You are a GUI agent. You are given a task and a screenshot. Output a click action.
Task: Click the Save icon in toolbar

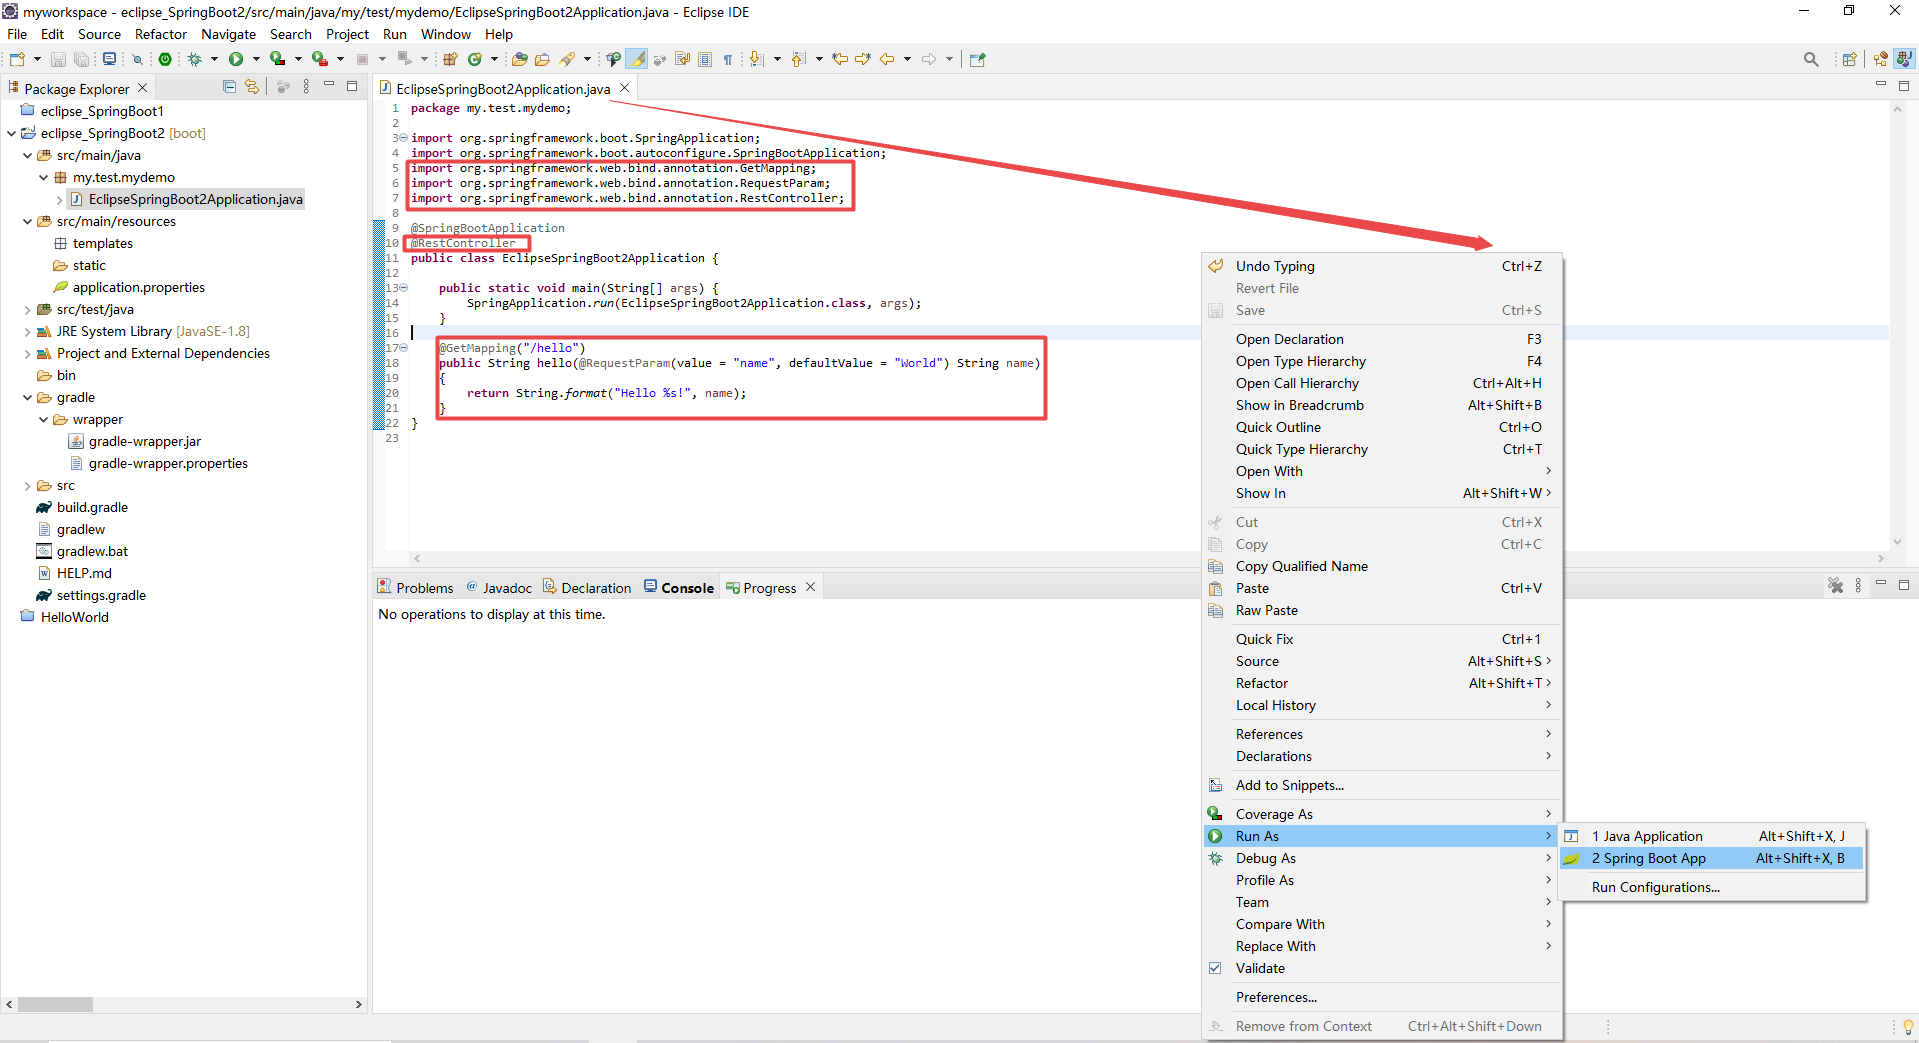pyautogui.click(x=58, y=59)
